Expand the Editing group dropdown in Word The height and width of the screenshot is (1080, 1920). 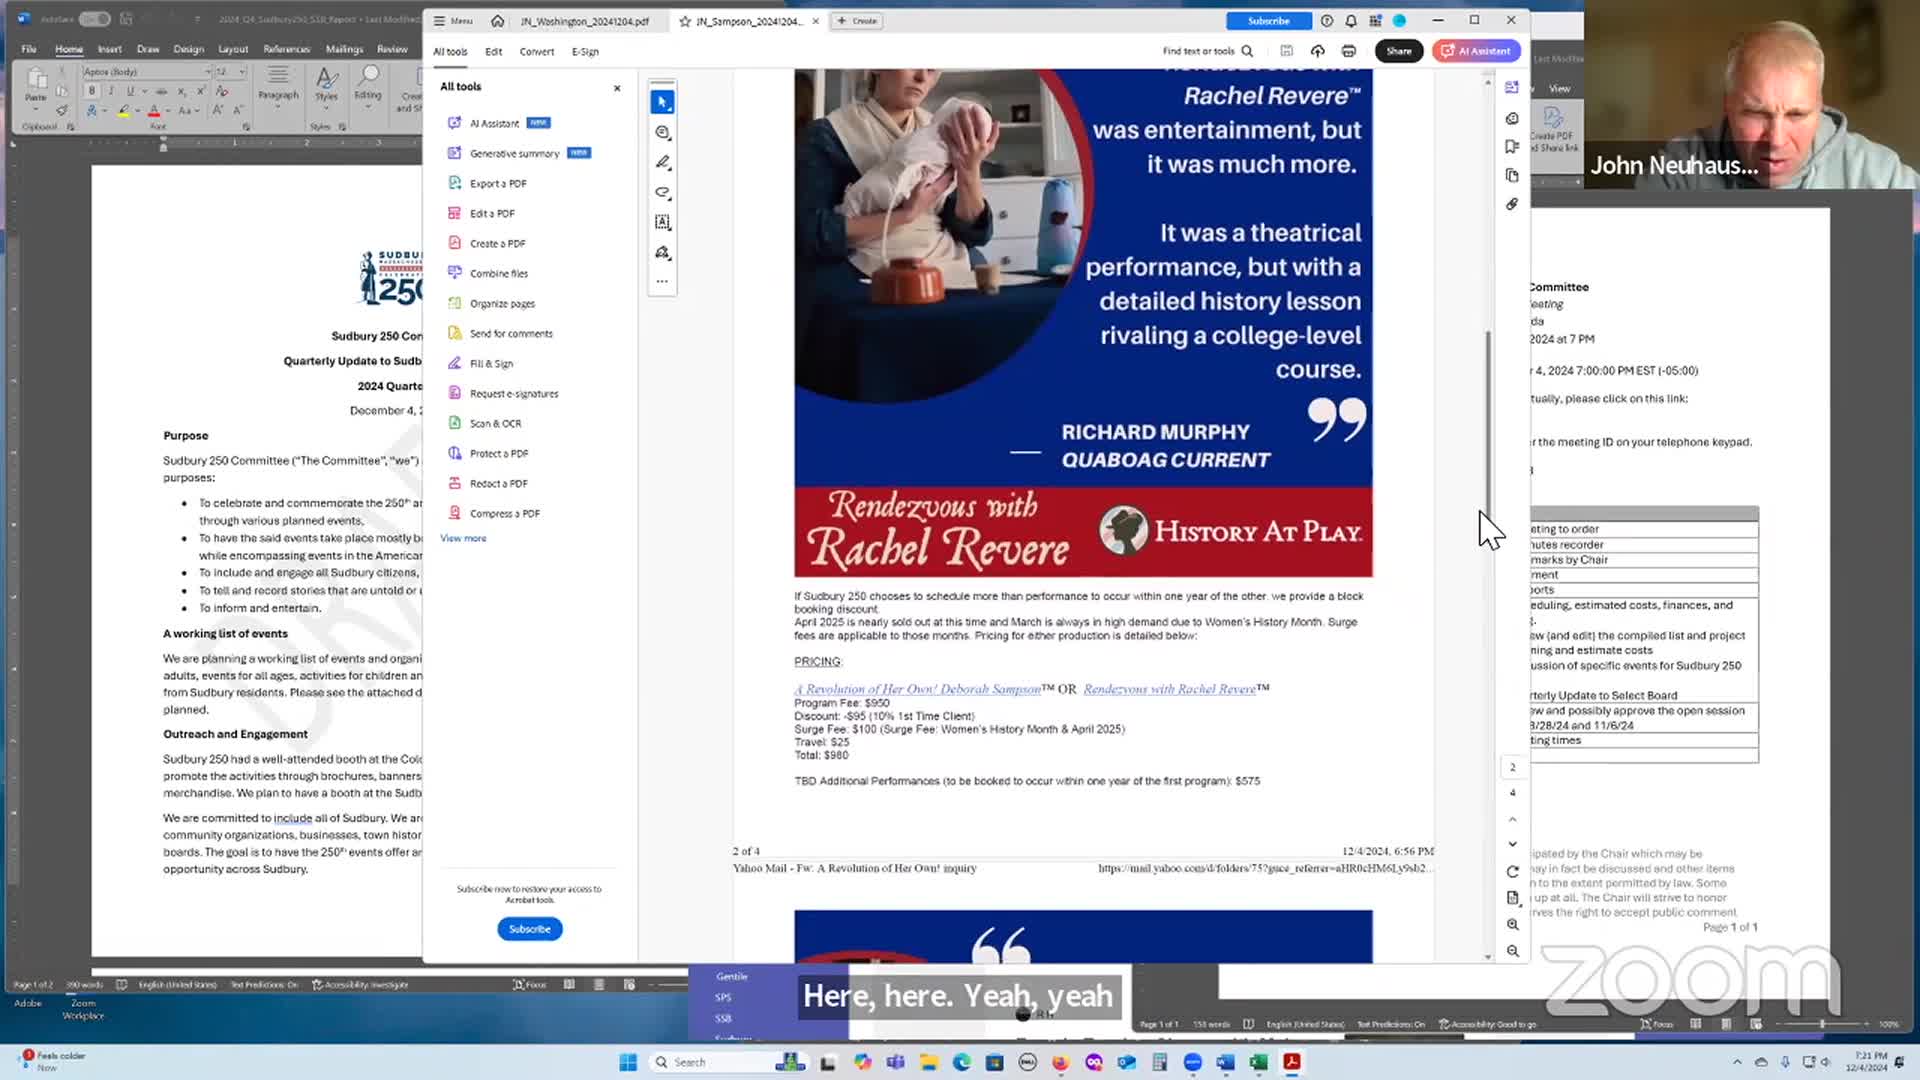368,88
